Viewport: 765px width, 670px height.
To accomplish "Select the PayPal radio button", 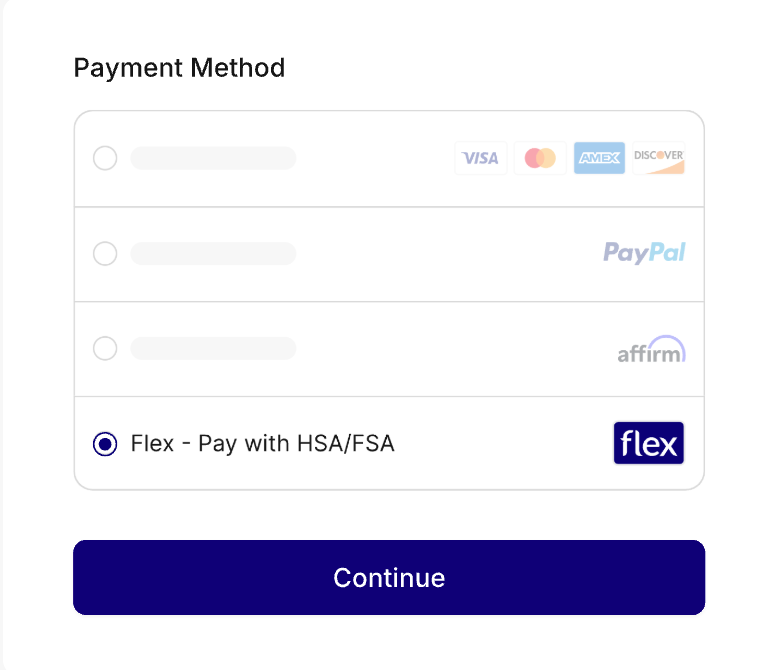I will pos(105,254).
